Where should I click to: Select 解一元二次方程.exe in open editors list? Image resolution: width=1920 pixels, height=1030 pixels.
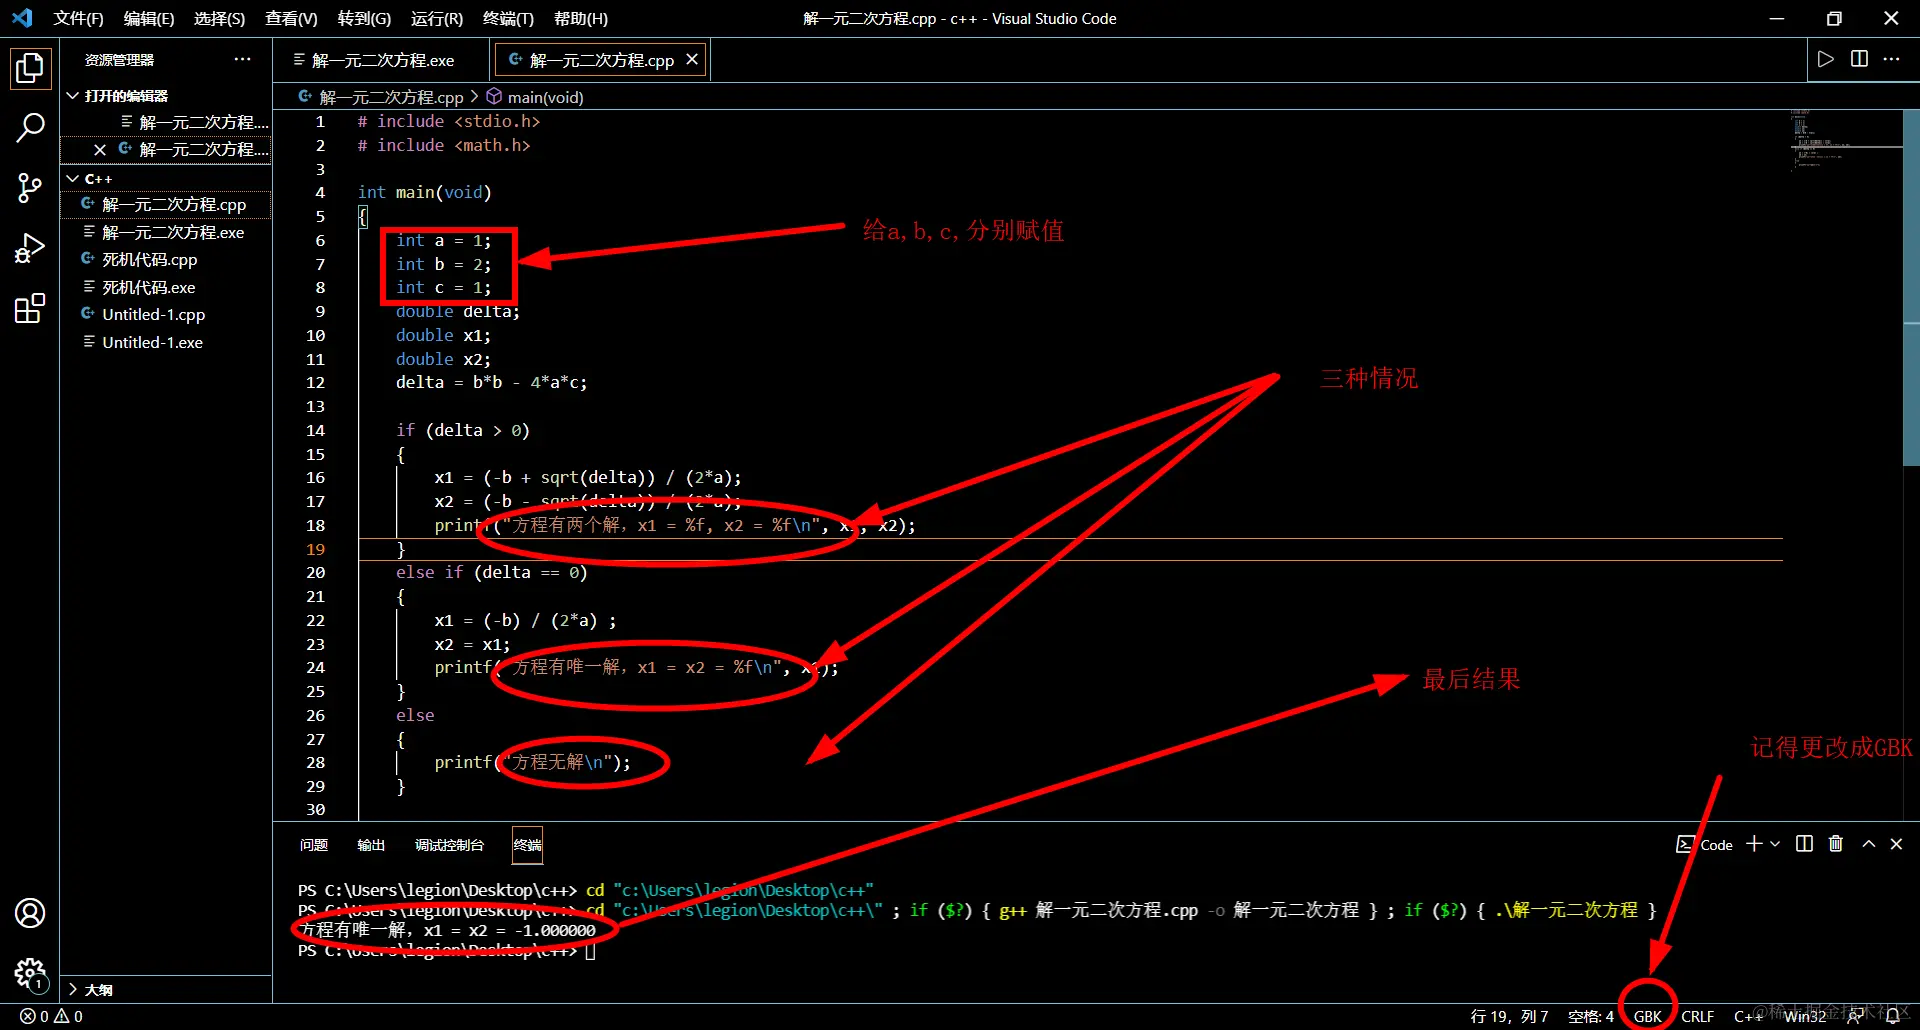click(x=166, y=122)
